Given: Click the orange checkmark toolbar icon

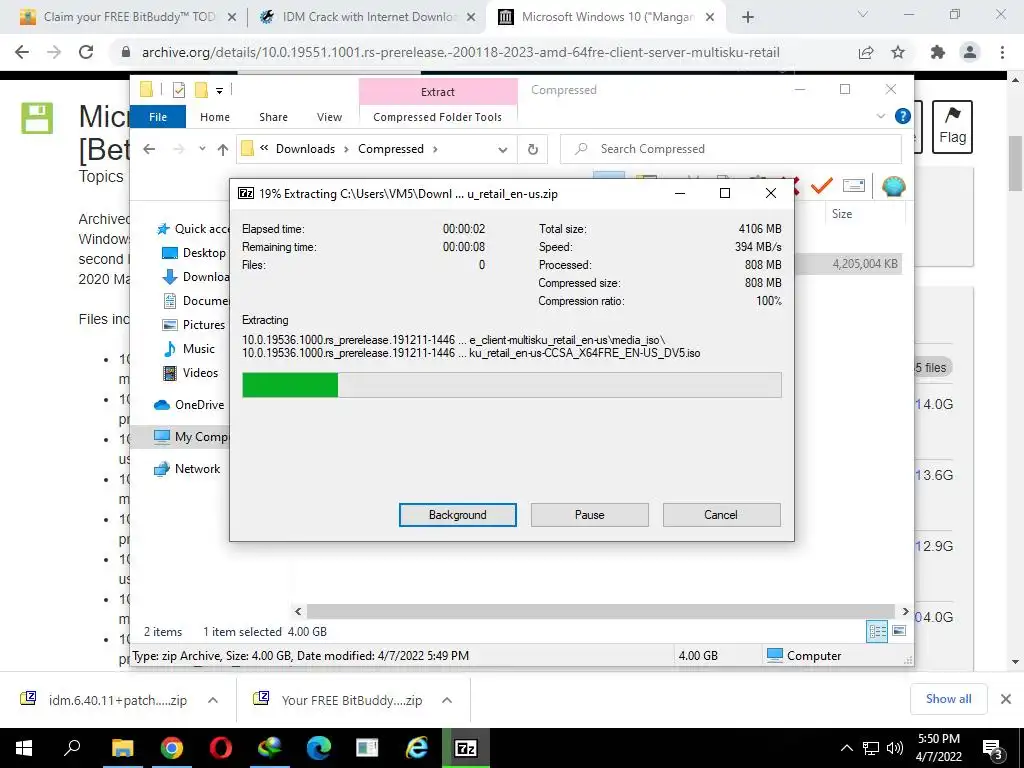Looking at the screenshot, I should tap(821, 187).
